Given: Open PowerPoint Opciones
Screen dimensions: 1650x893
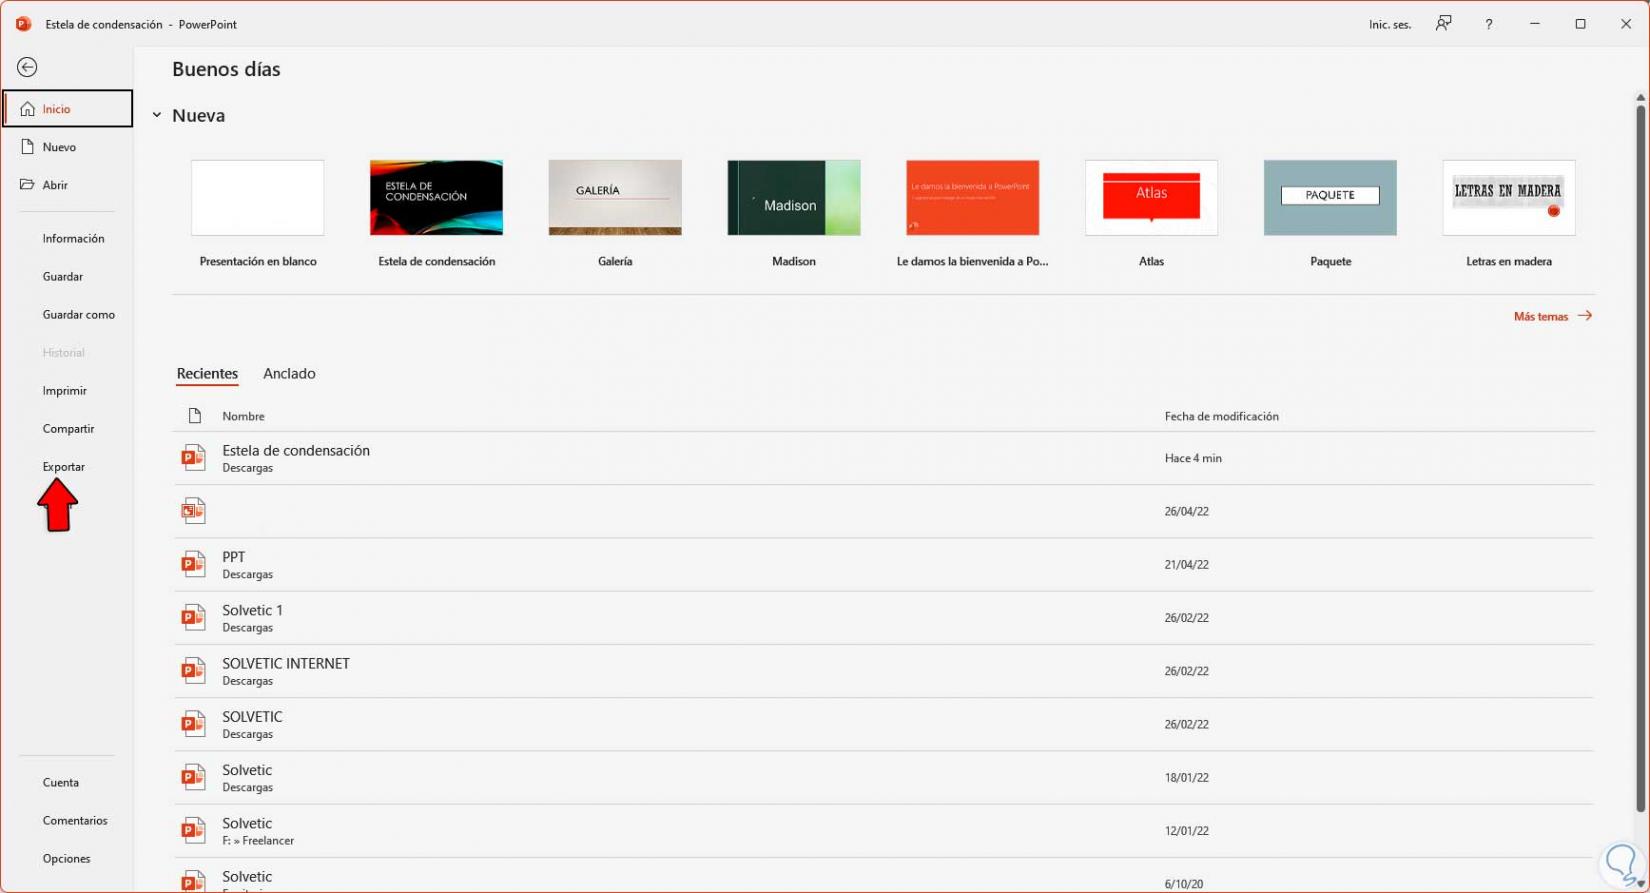Looking at the screenshot, I should point(67,859).
